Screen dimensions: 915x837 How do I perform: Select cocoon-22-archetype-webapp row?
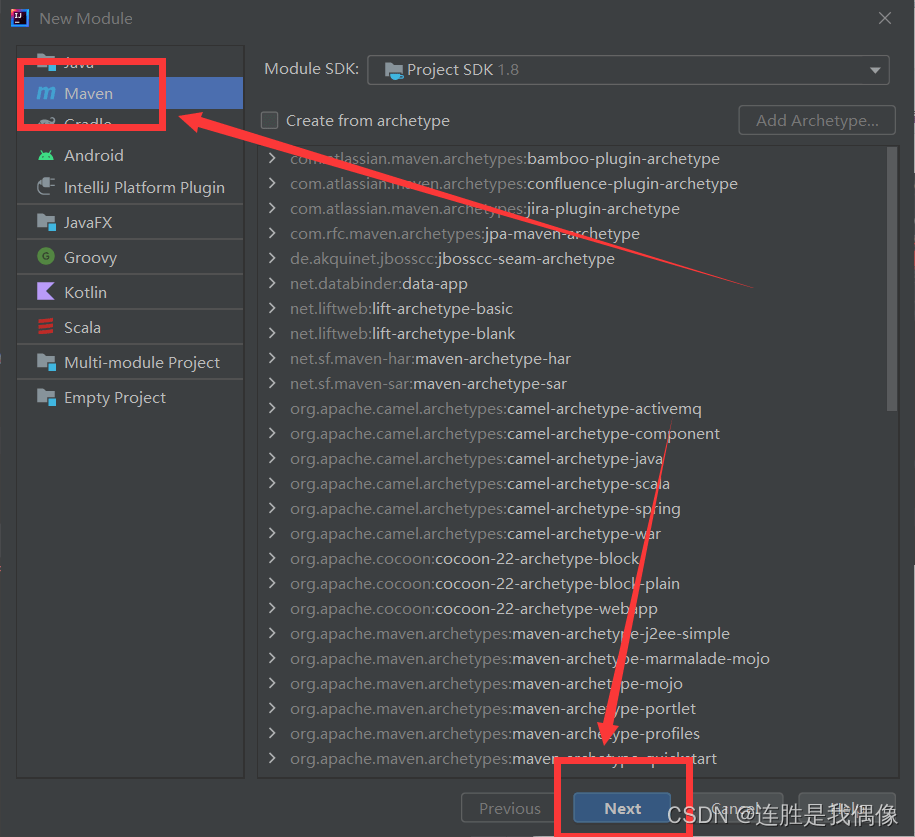(x=573, y=609)
